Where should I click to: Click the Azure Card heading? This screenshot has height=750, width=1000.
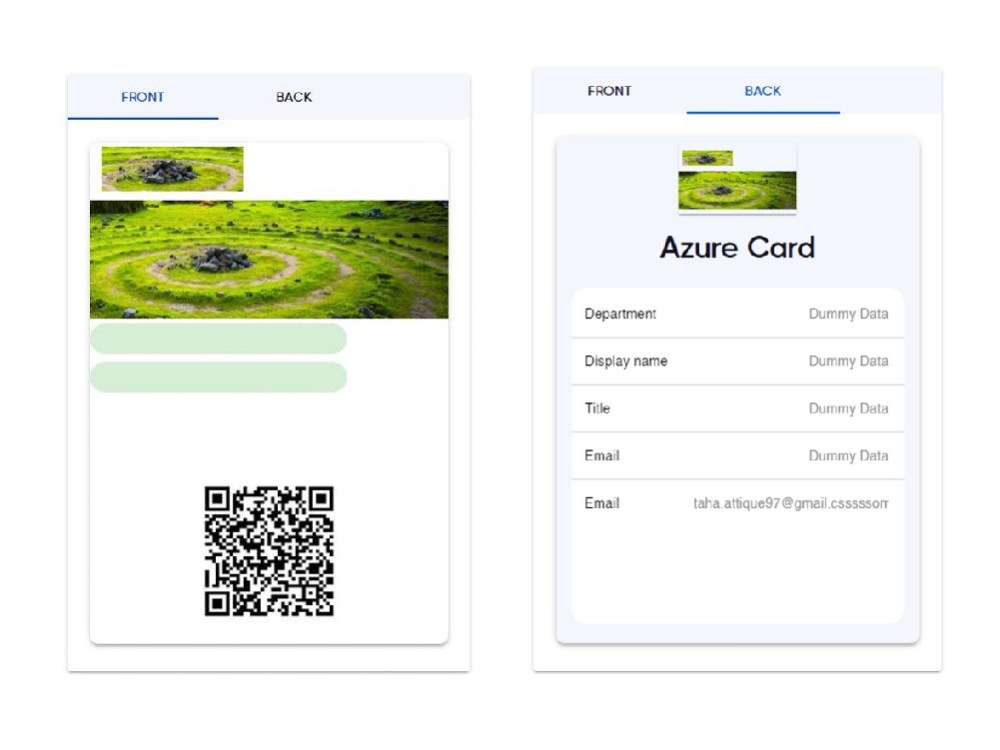[737, 247]
